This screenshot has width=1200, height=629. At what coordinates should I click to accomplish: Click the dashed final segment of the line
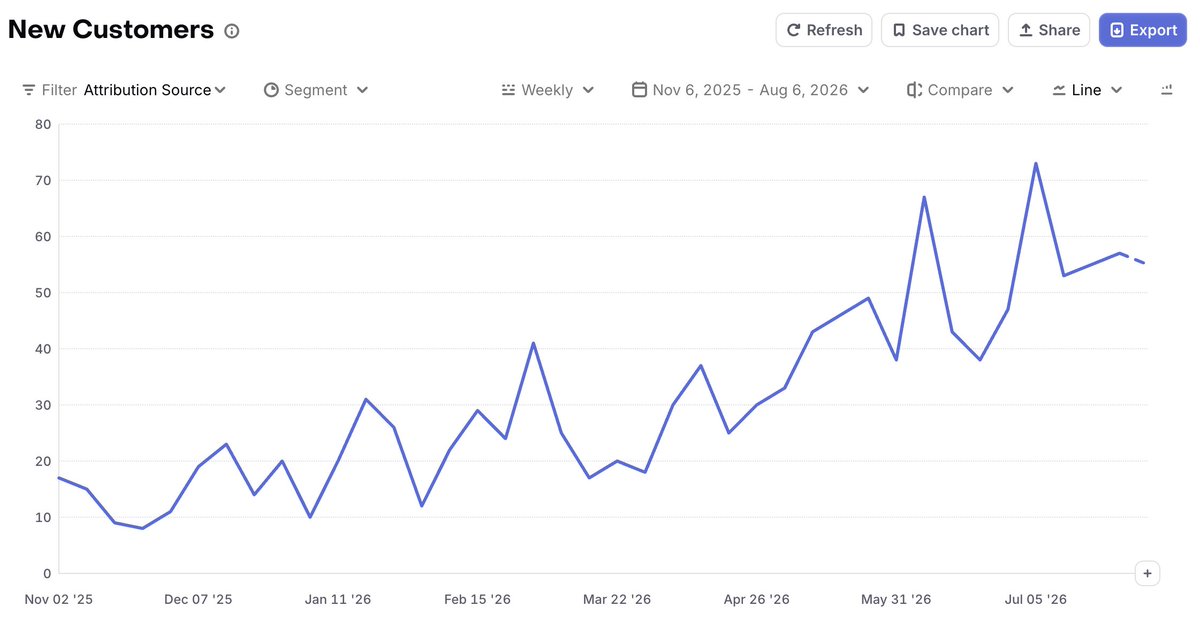point(1134,258)
